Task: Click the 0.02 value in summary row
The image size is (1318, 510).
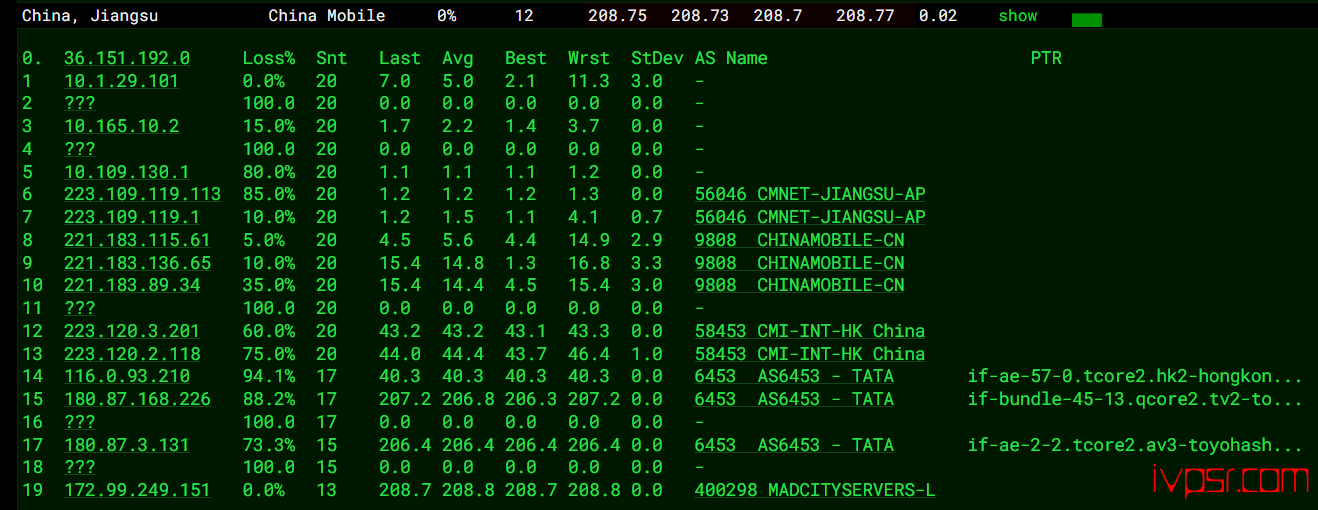Action: coord(938,16)
